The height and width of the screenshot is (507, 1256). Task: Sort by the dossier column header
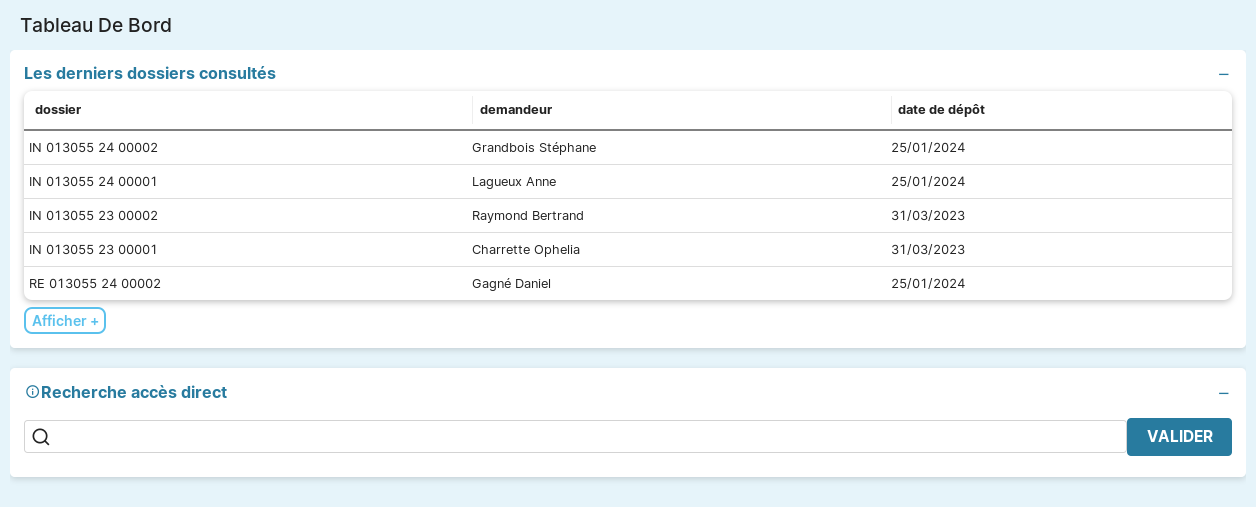point(58,110)
